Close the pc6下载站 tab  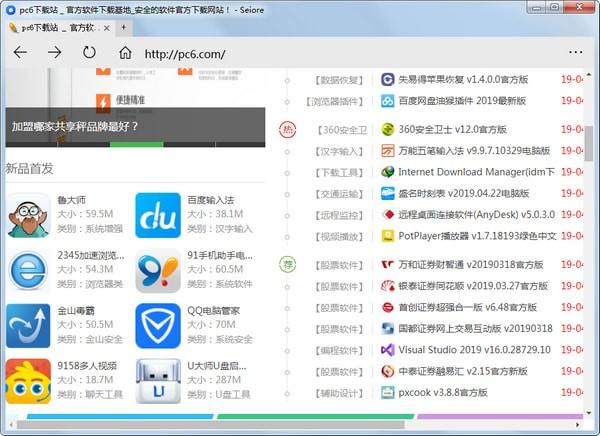pos(107,28)
